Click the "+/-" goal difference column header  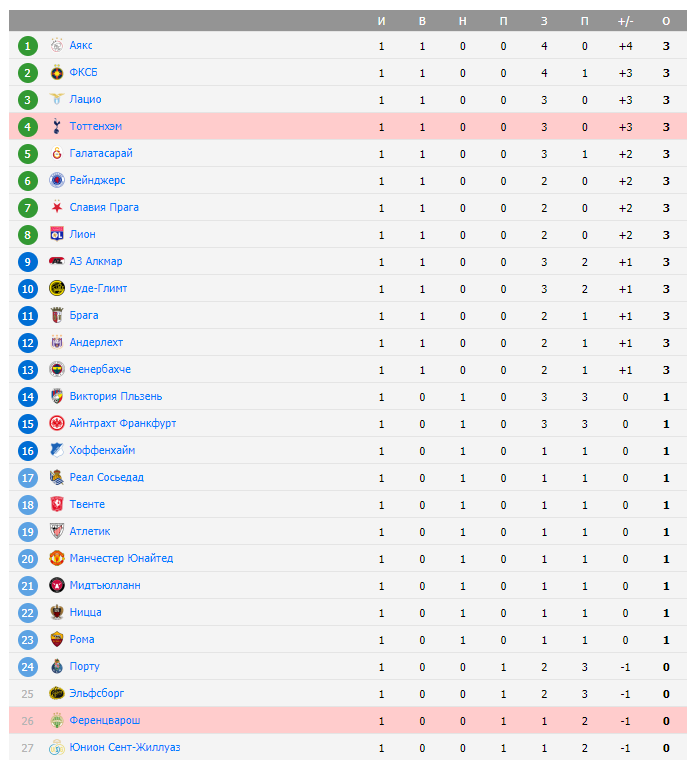click(625, 21)
